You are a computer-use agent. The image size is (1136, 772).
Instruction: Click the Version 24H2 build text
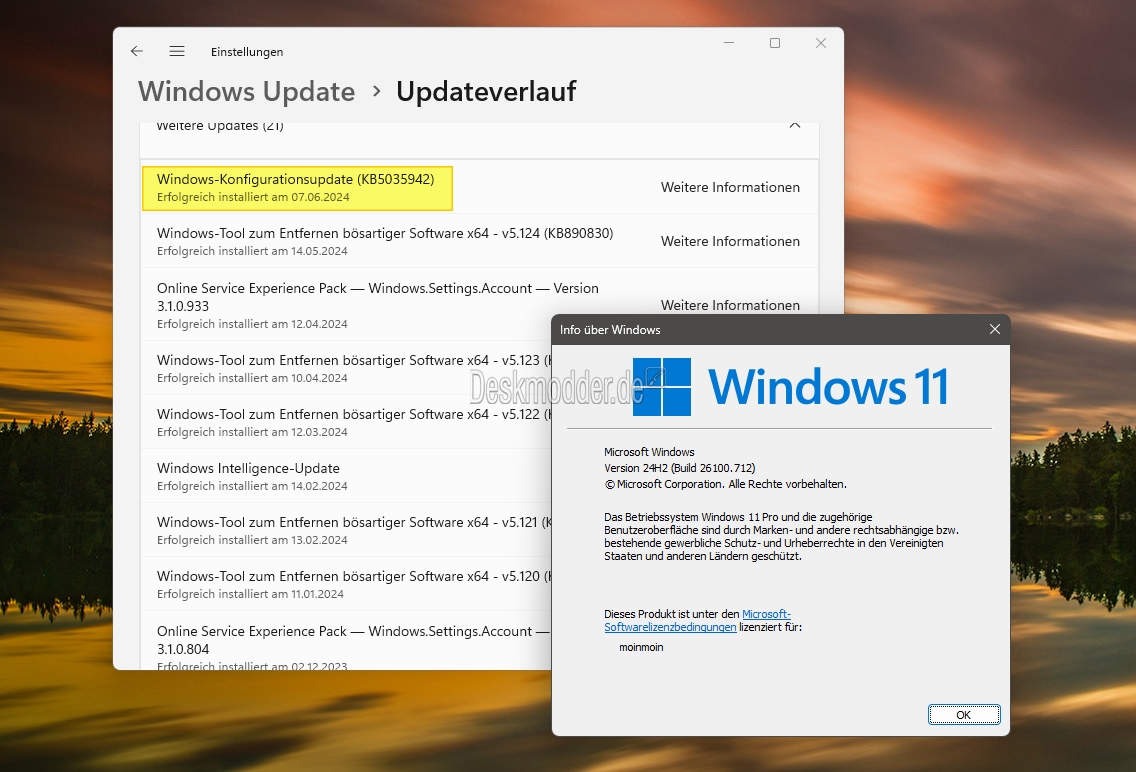[680, 468]
